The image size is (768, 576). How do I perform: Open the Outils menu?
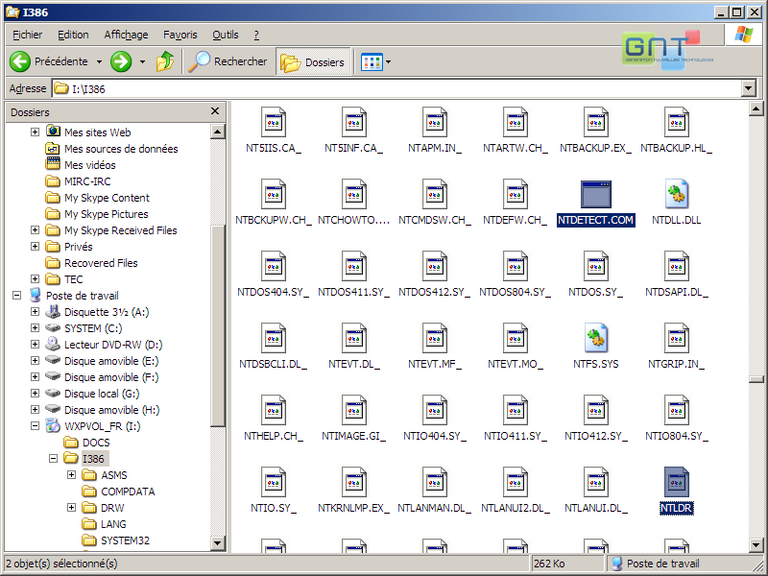coord(225,35)
